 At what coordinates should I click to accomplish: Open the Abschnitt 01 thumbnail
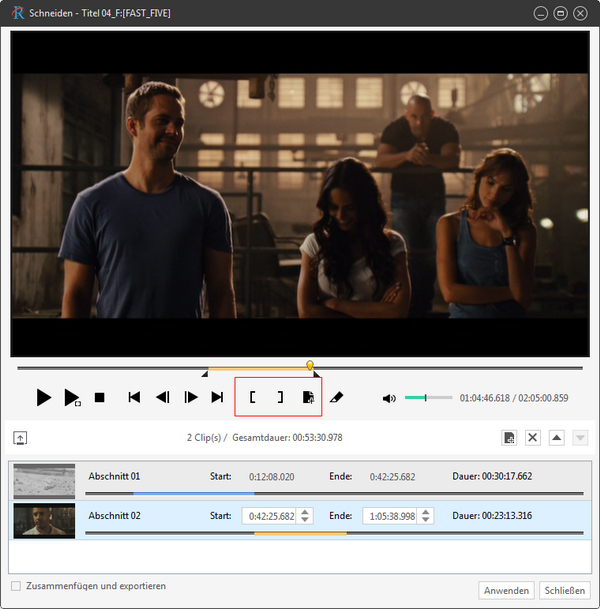click(x=44, y=481)
